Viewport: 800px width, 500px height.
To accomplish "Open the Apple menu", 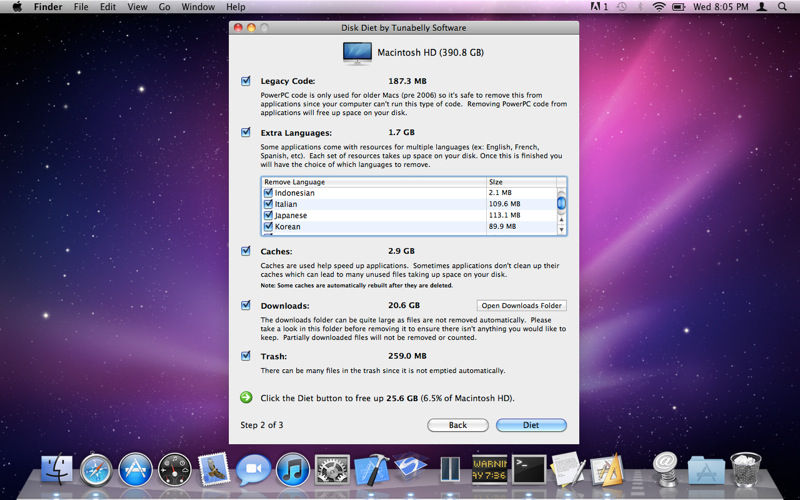I will pyautogui.click(x=17, y=7).
